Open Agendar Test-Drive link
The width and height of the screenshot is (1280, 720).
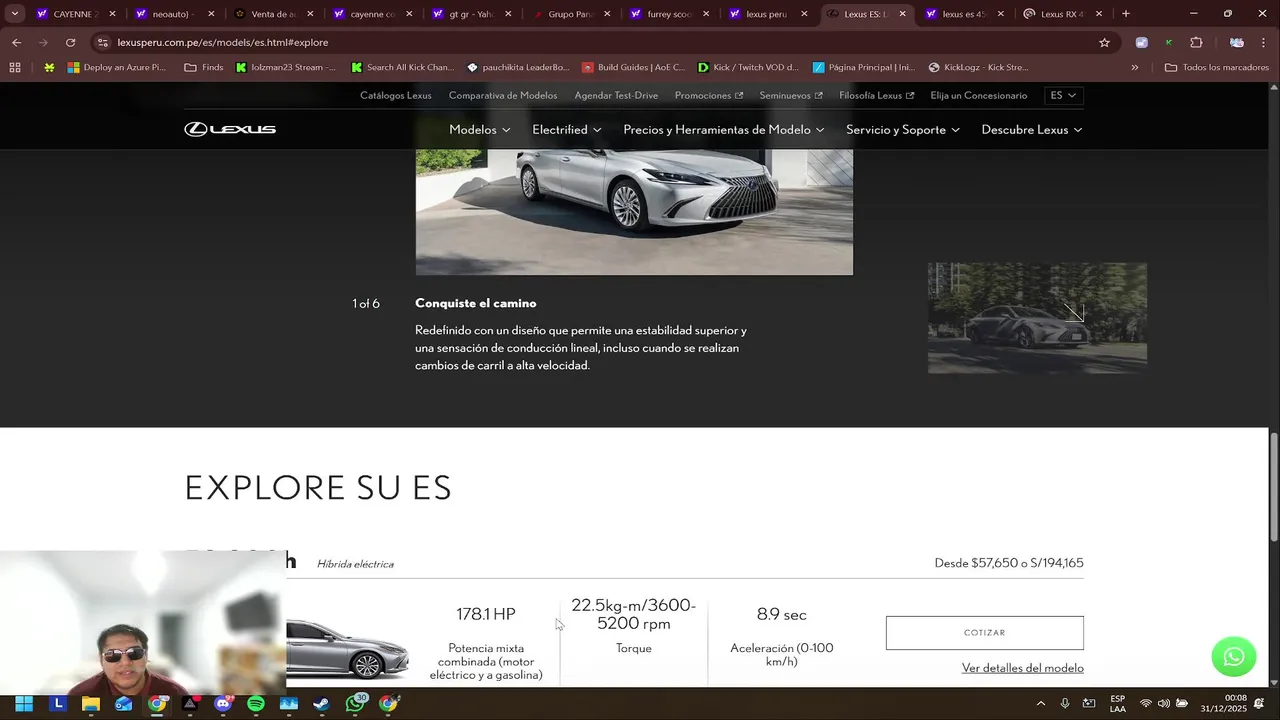pos(616,95)
